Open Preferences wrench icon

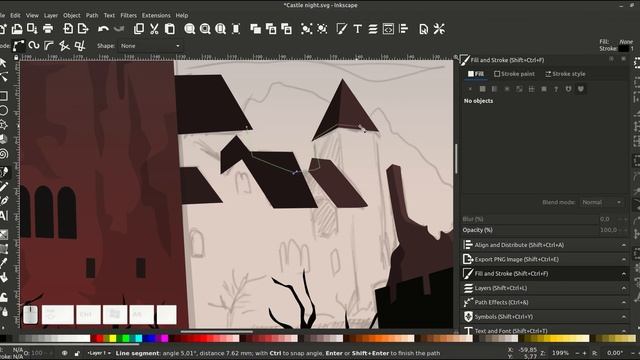pos(439,29)
